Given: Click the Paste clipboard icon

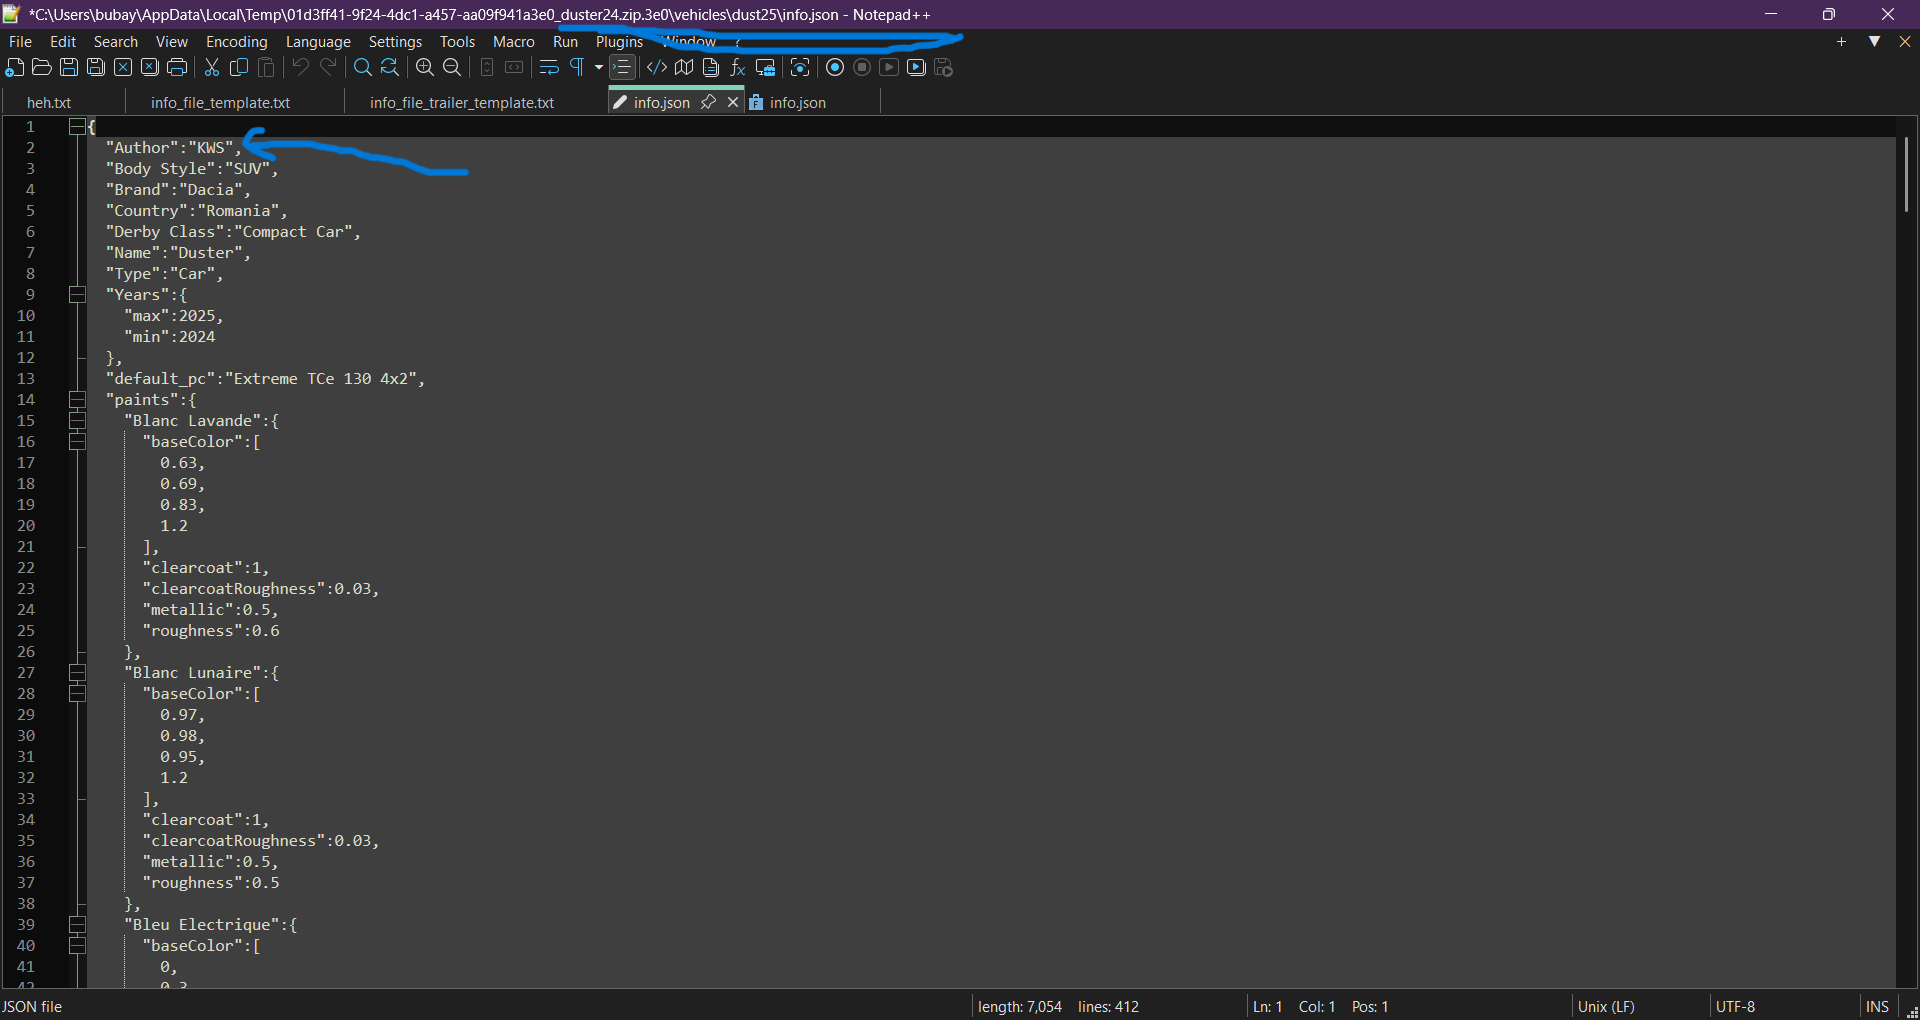Looking at the screenshot, I should (266, 68).
